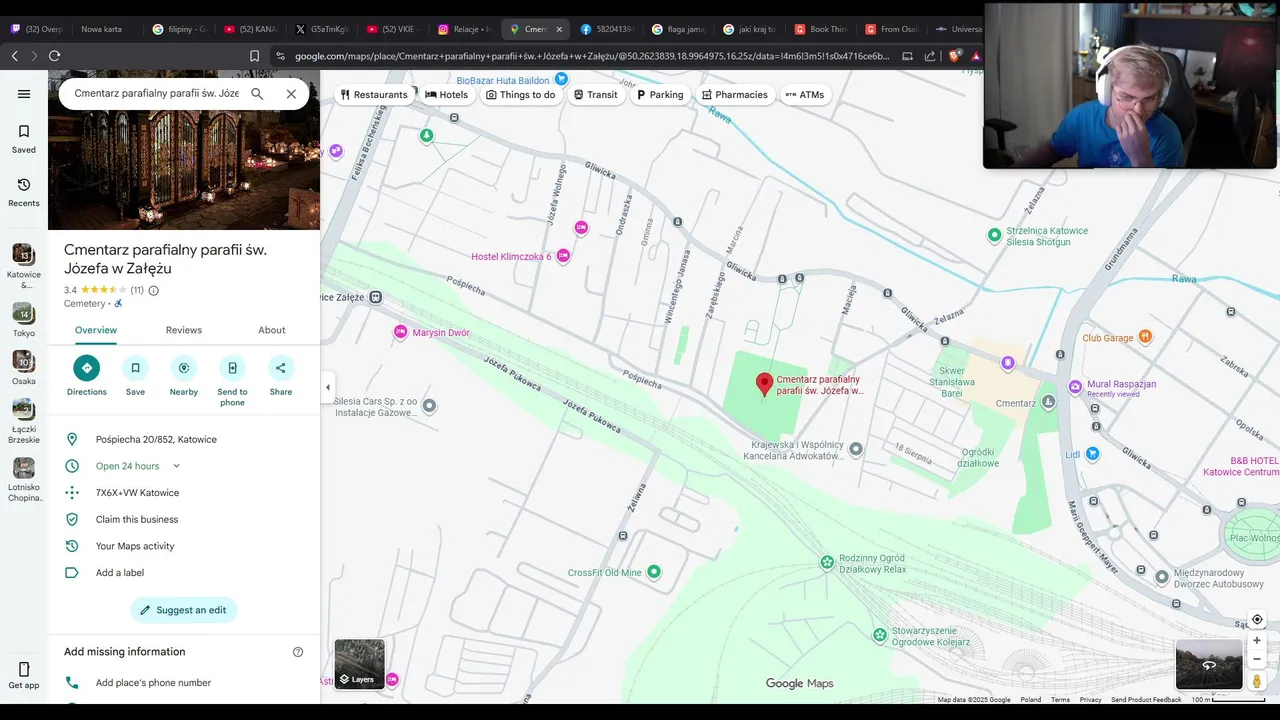The height and width of the screenshot is (720, 1280).
Task: Open the hamburger menu in Google Maps
Action: click(24, 94)
